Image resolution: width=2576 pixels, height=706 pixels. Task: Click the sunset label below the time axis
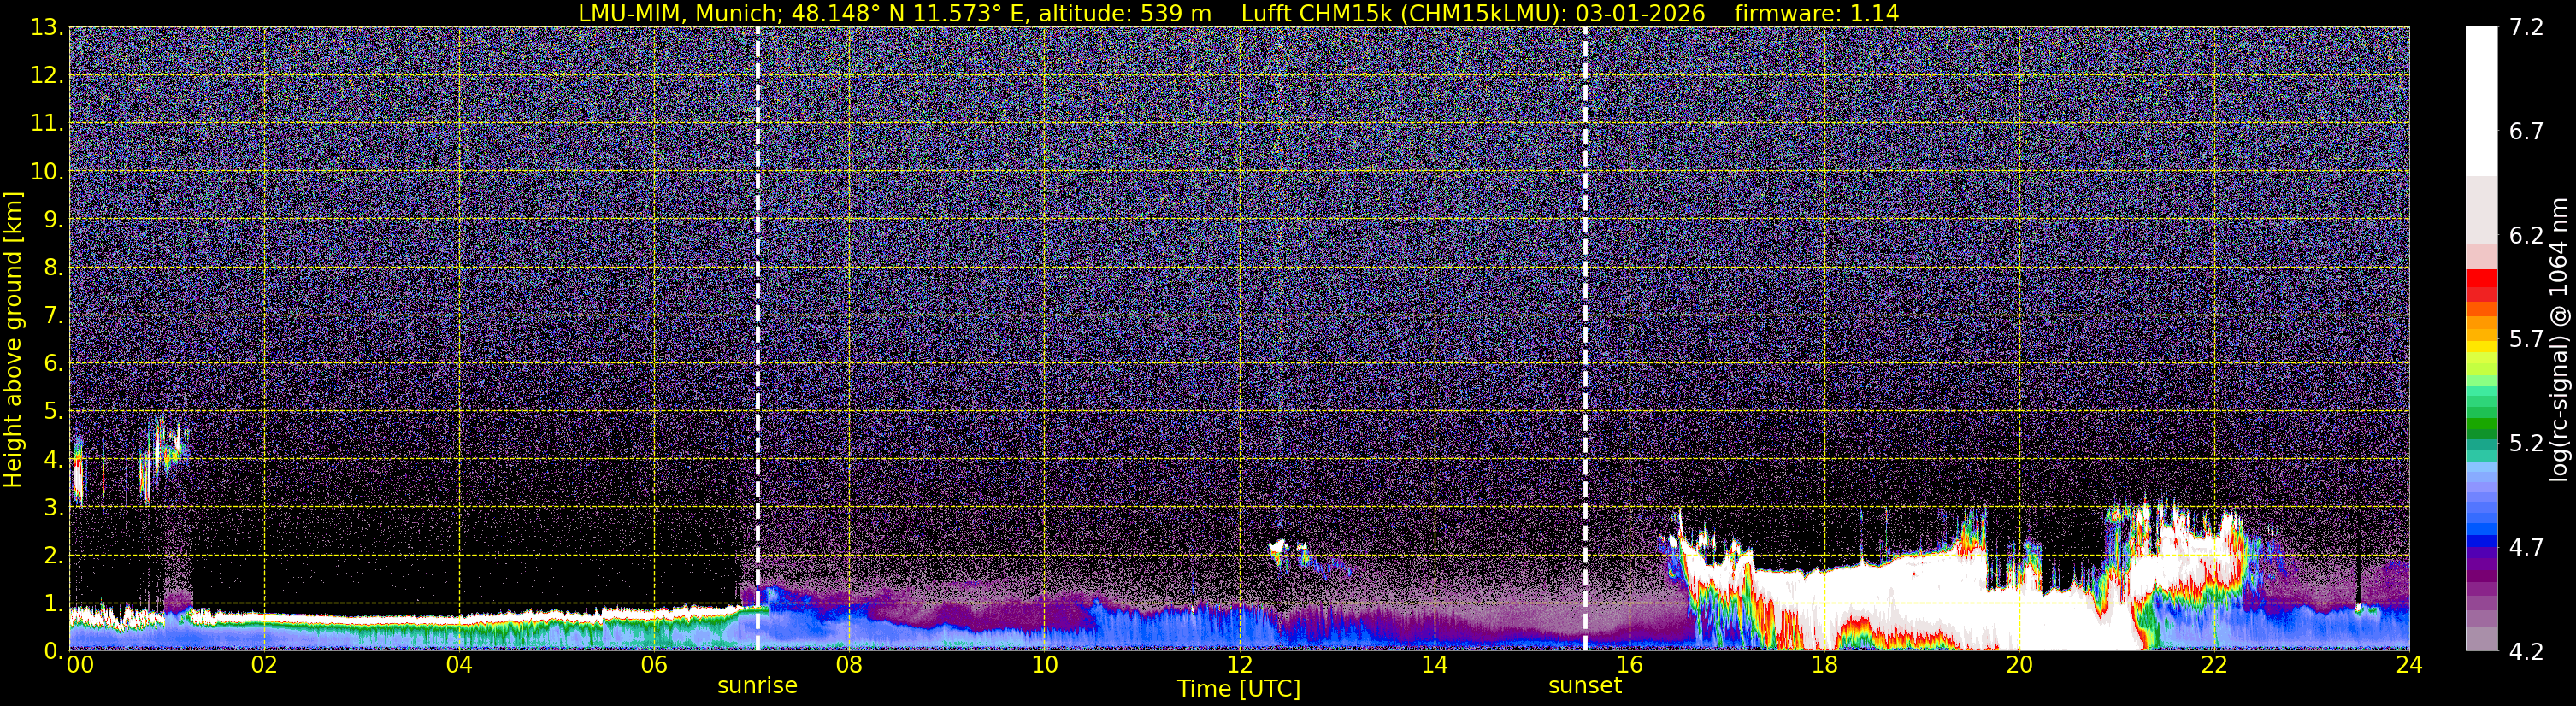coord(1585,686)
